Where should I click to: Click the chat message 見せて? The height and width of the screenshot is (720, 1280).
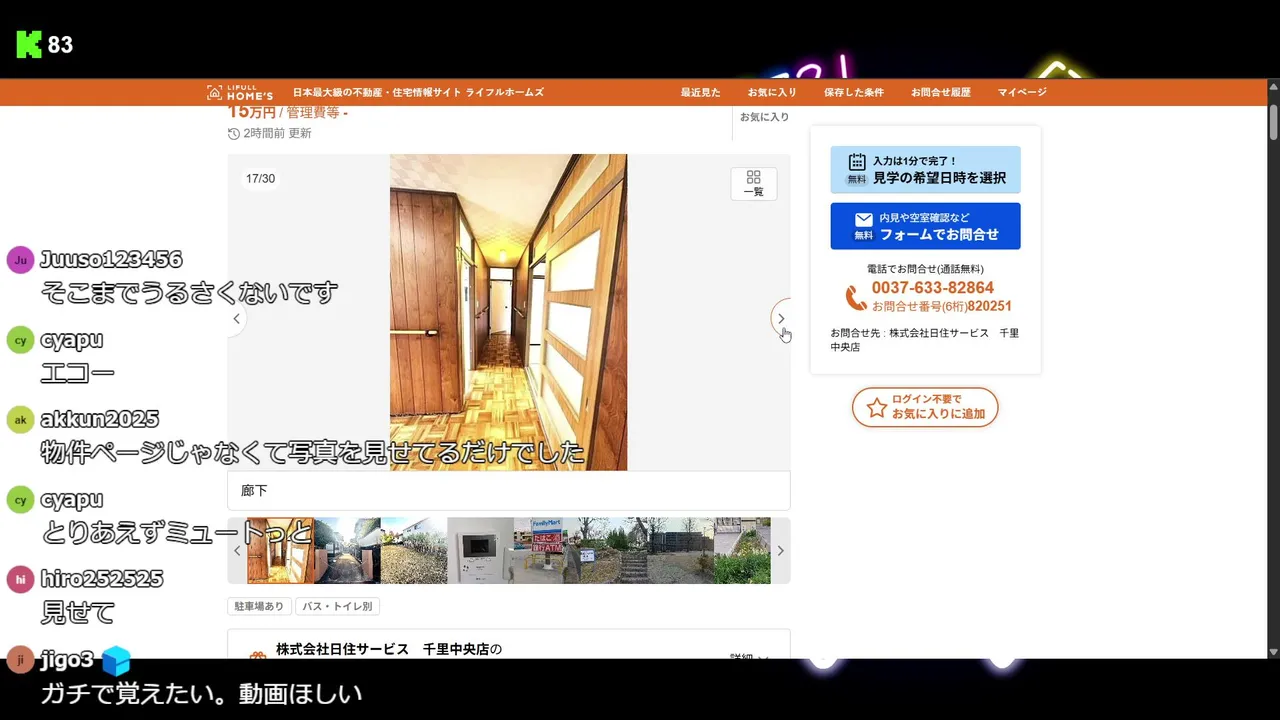tap(77, 612)
